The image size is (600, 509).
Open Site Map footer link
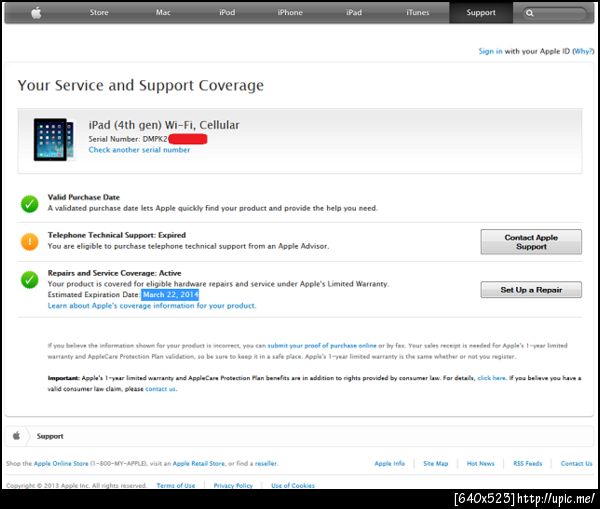[x=435, y=463]
